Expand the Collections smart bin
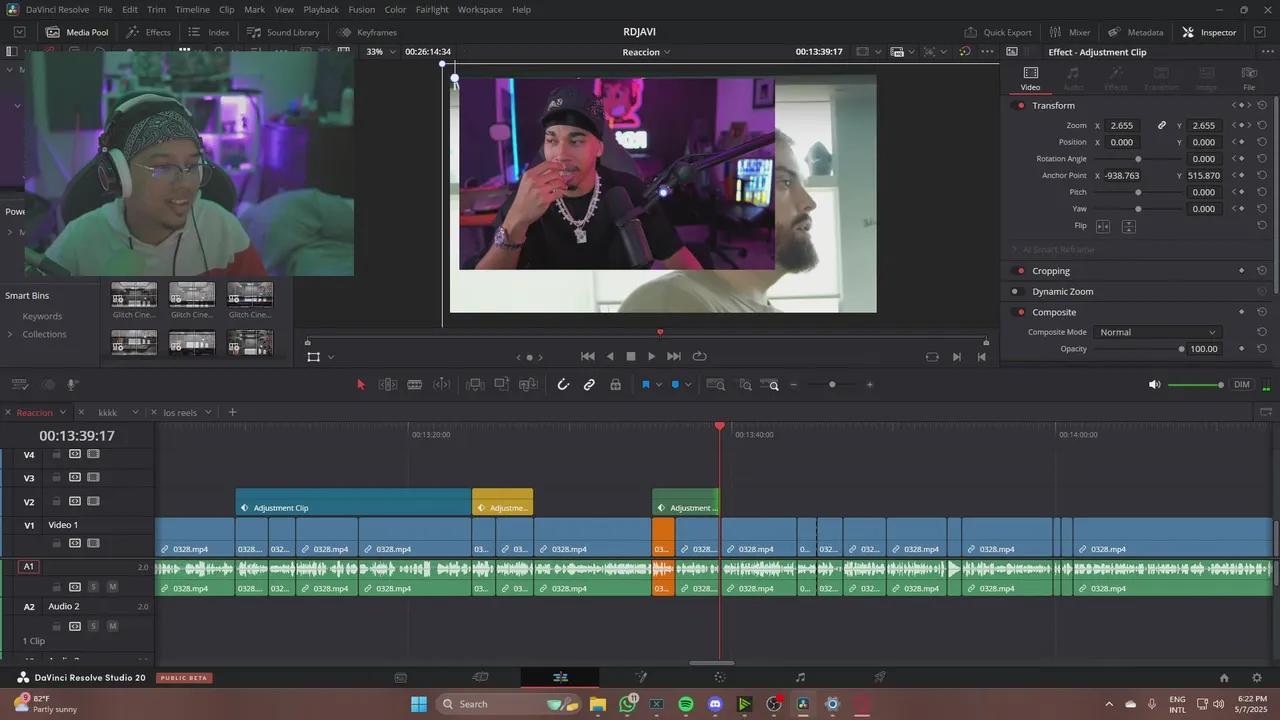 pos(10,335)
